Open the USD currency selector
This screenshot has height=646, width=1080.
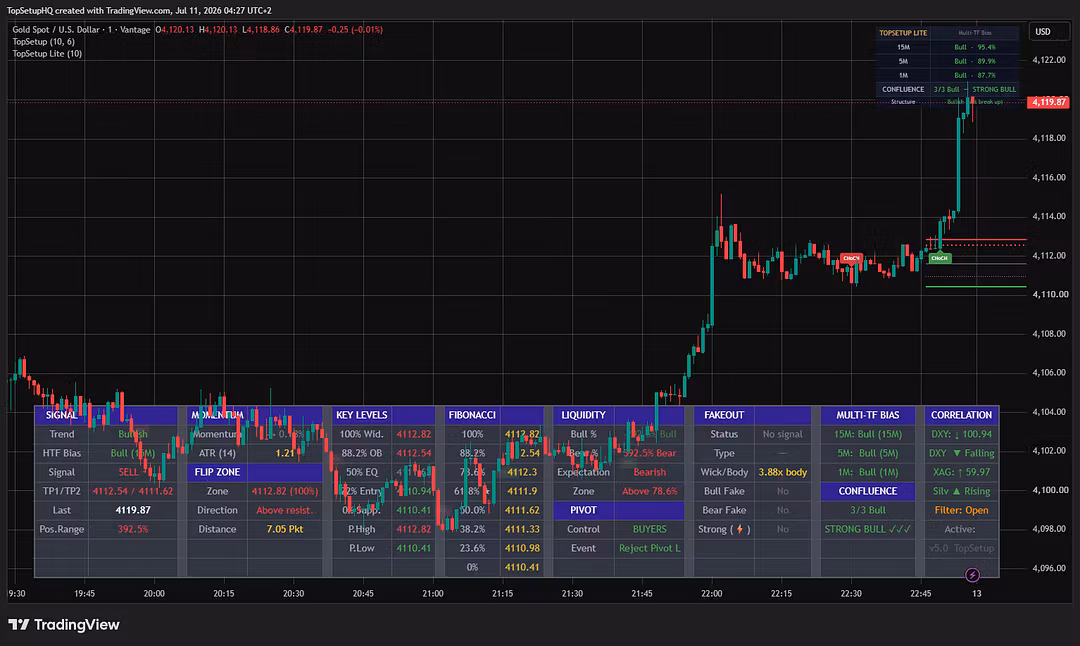point(1043,32)
